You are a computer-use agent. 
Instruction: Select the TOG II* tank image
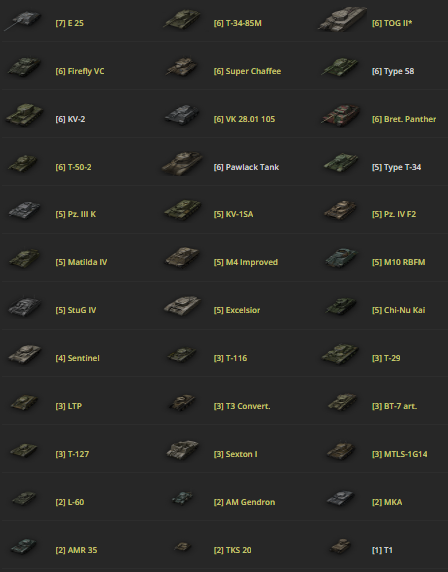point(342,19)
